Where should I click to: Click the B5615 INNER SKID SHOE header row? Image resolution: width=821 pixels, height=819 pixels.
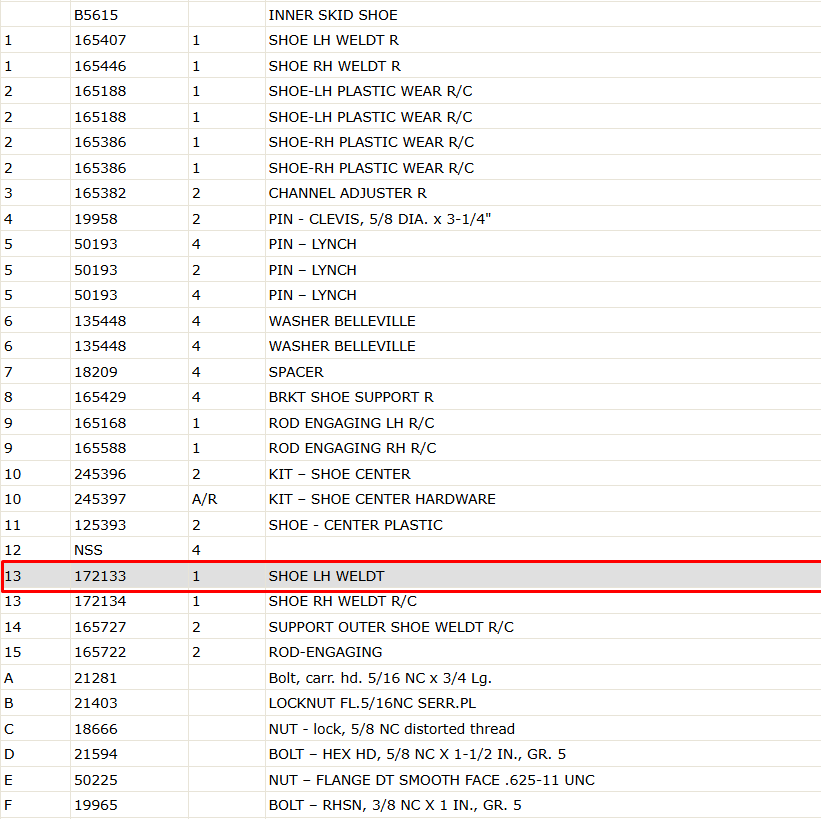[410, 15]
